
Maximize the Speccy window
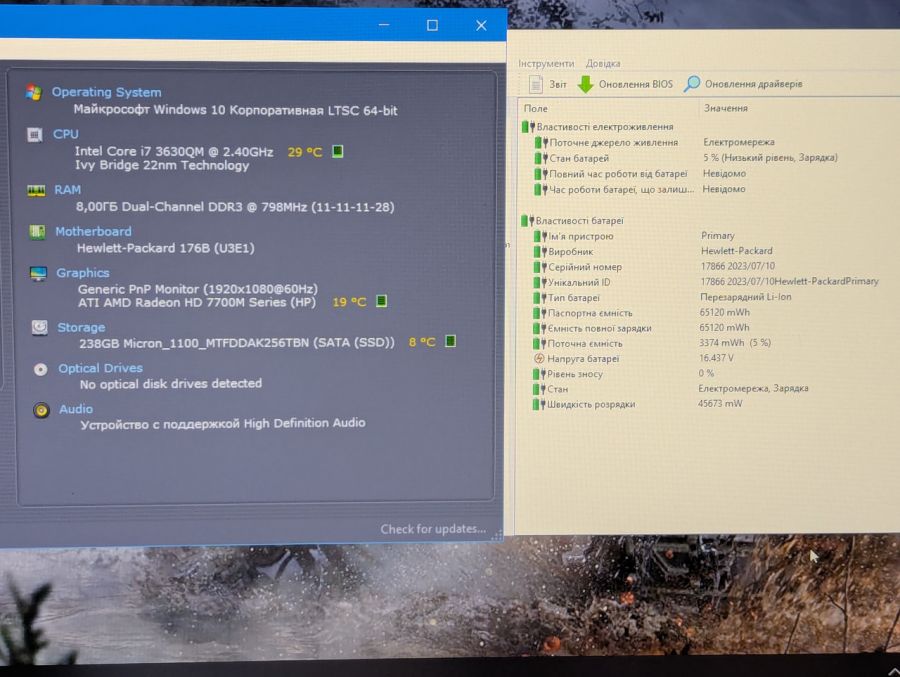point(432,25)
